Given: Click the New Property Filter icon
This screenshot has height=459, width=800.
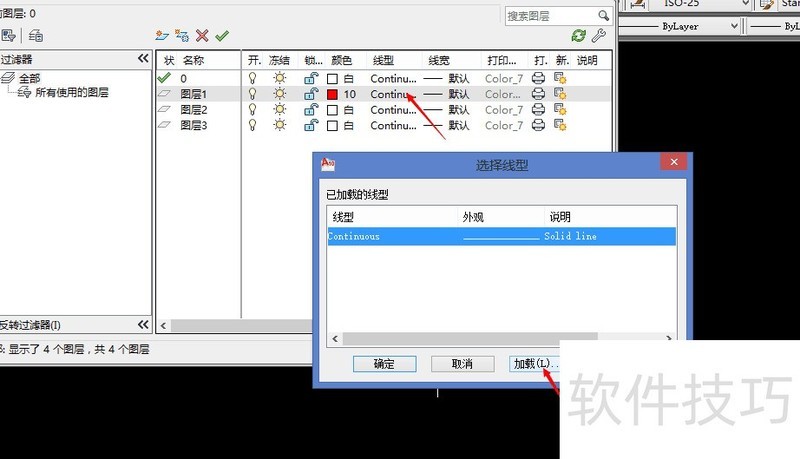Looking at the screenshot, I should [8, 36].
